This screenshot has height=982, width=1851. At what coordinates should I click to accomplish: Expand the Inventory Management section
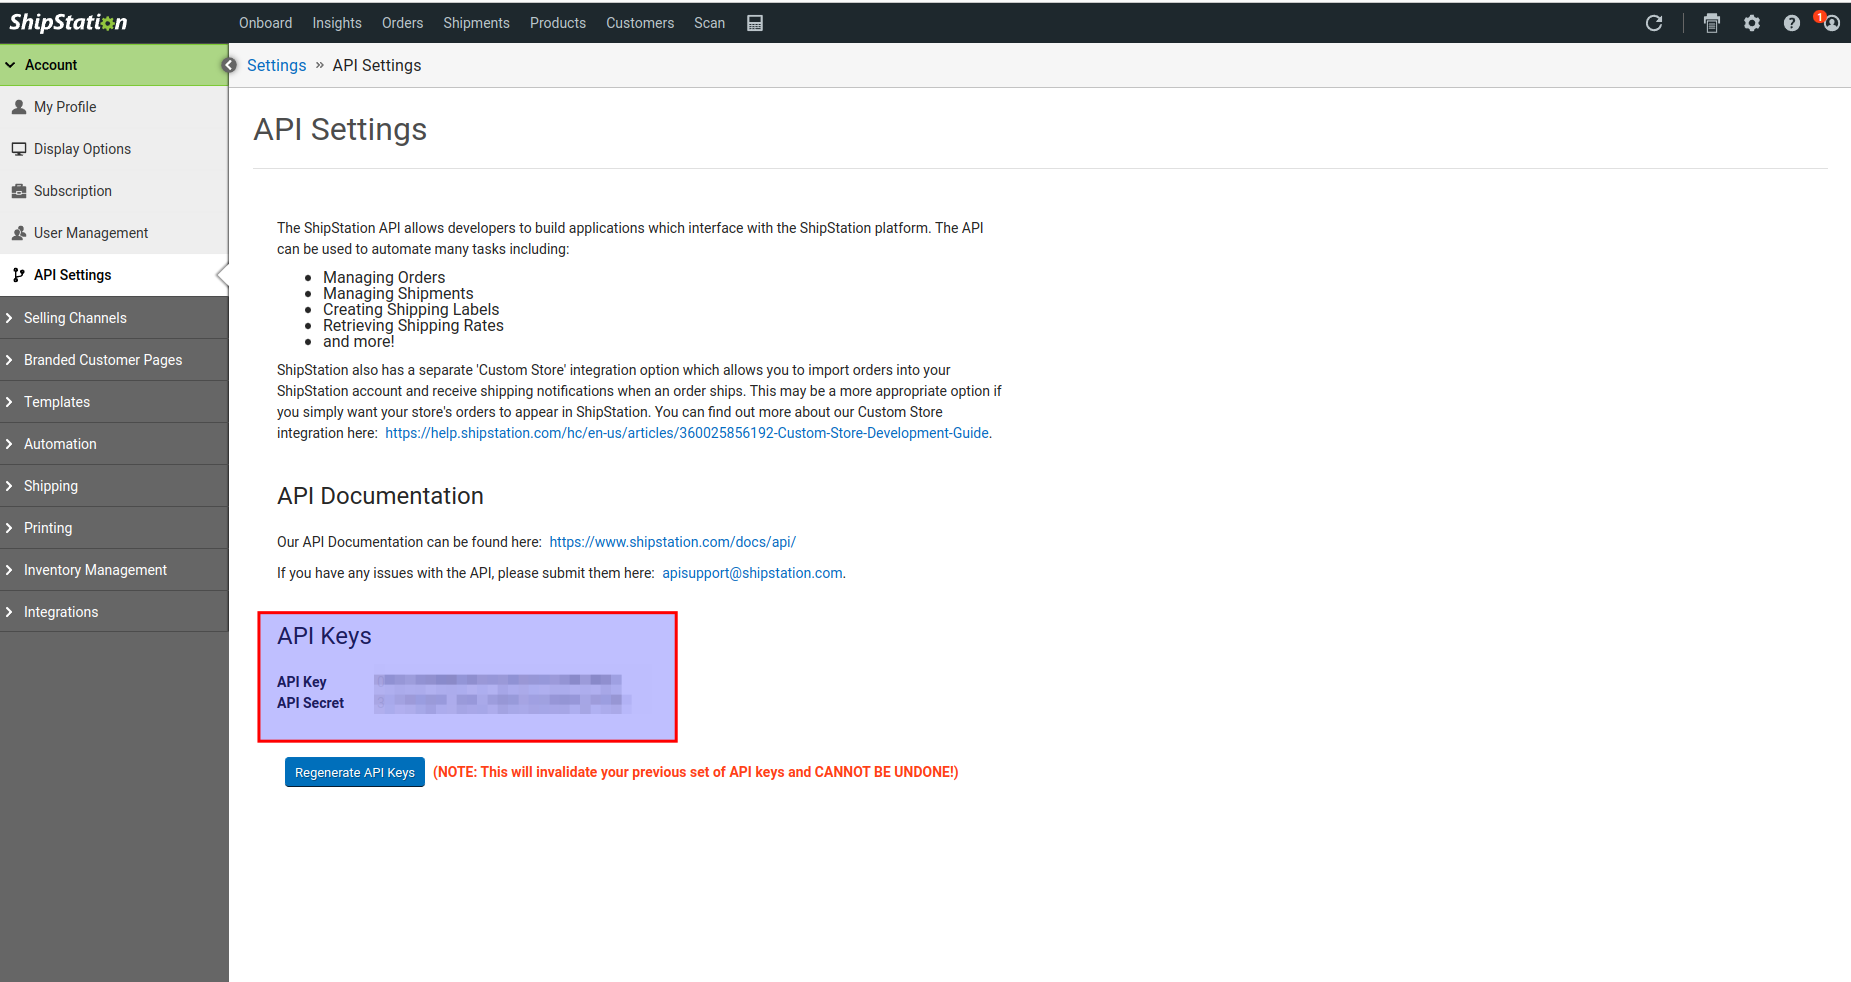(114, 570)
